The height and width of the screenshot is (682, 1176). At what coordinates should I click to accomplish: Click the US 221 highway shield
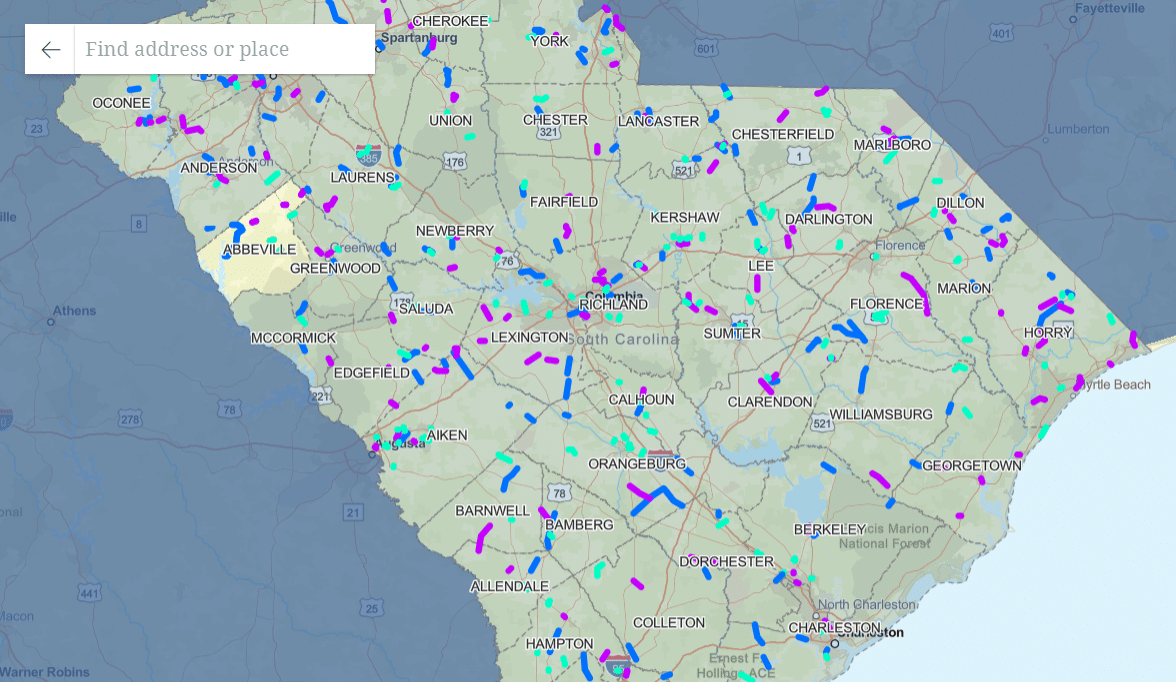321,396
